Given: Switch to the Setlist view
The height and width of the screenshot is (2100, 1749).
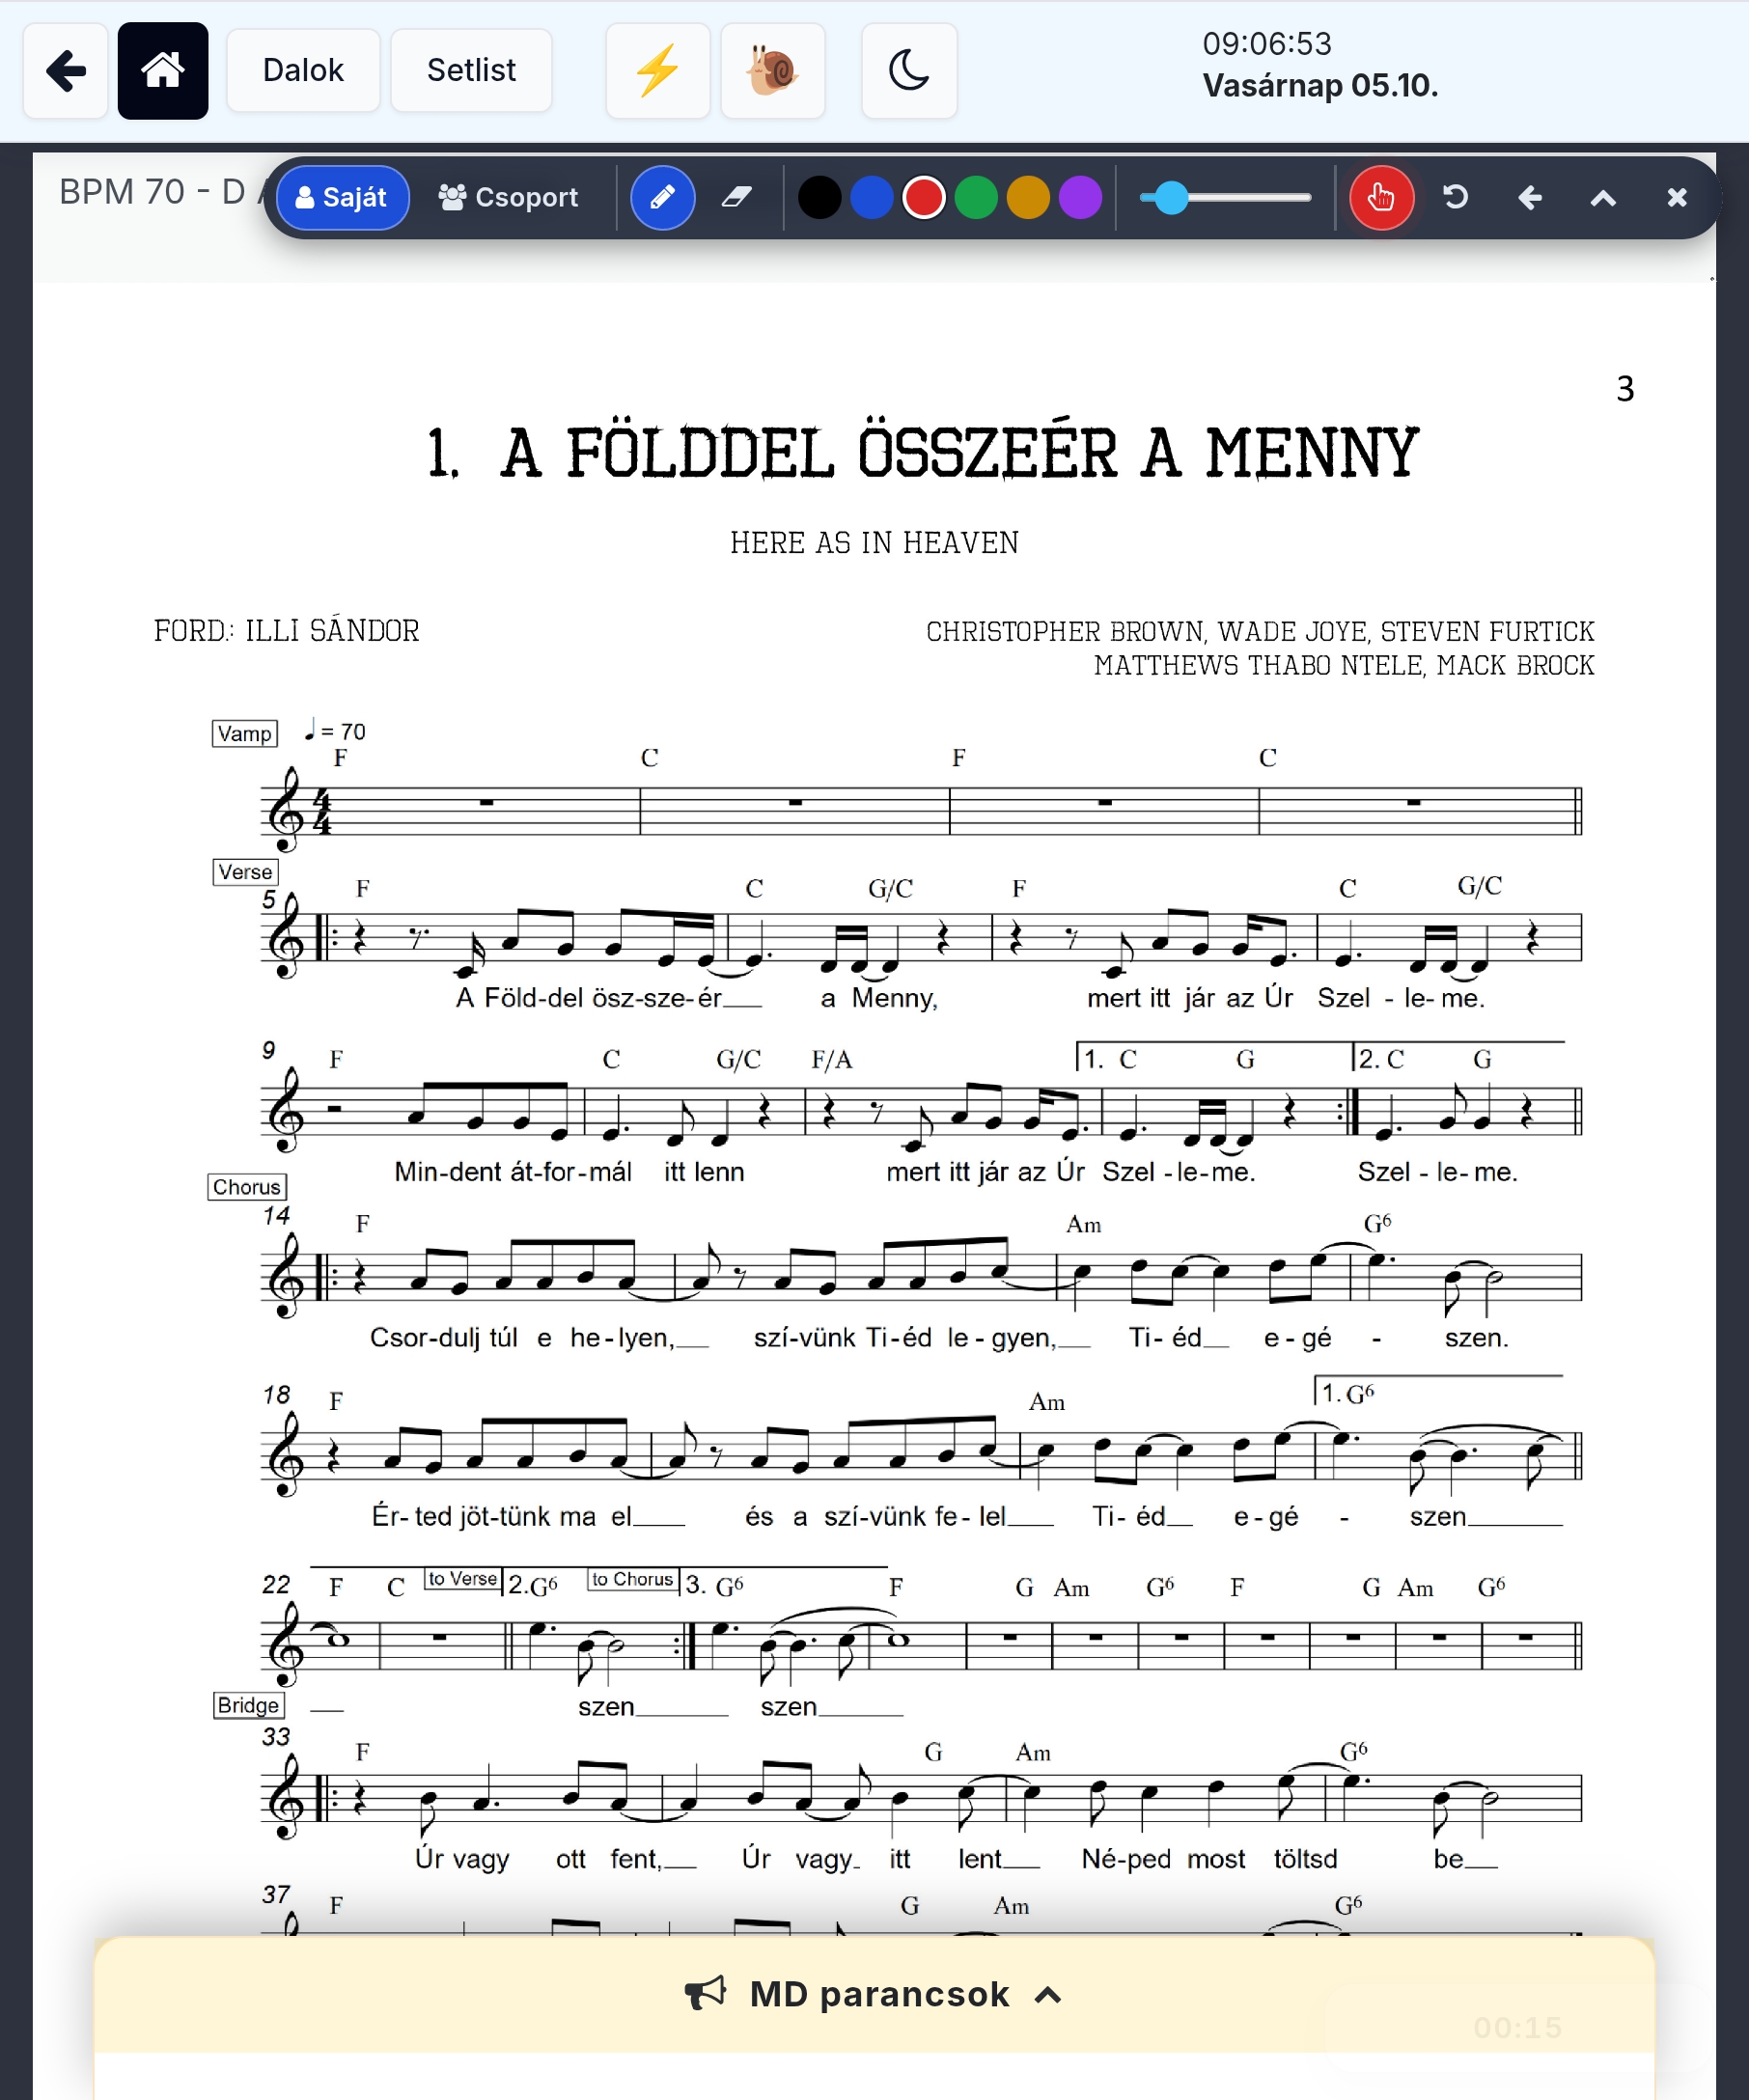Looking at the screenshot, I should (x=471, y=71).
